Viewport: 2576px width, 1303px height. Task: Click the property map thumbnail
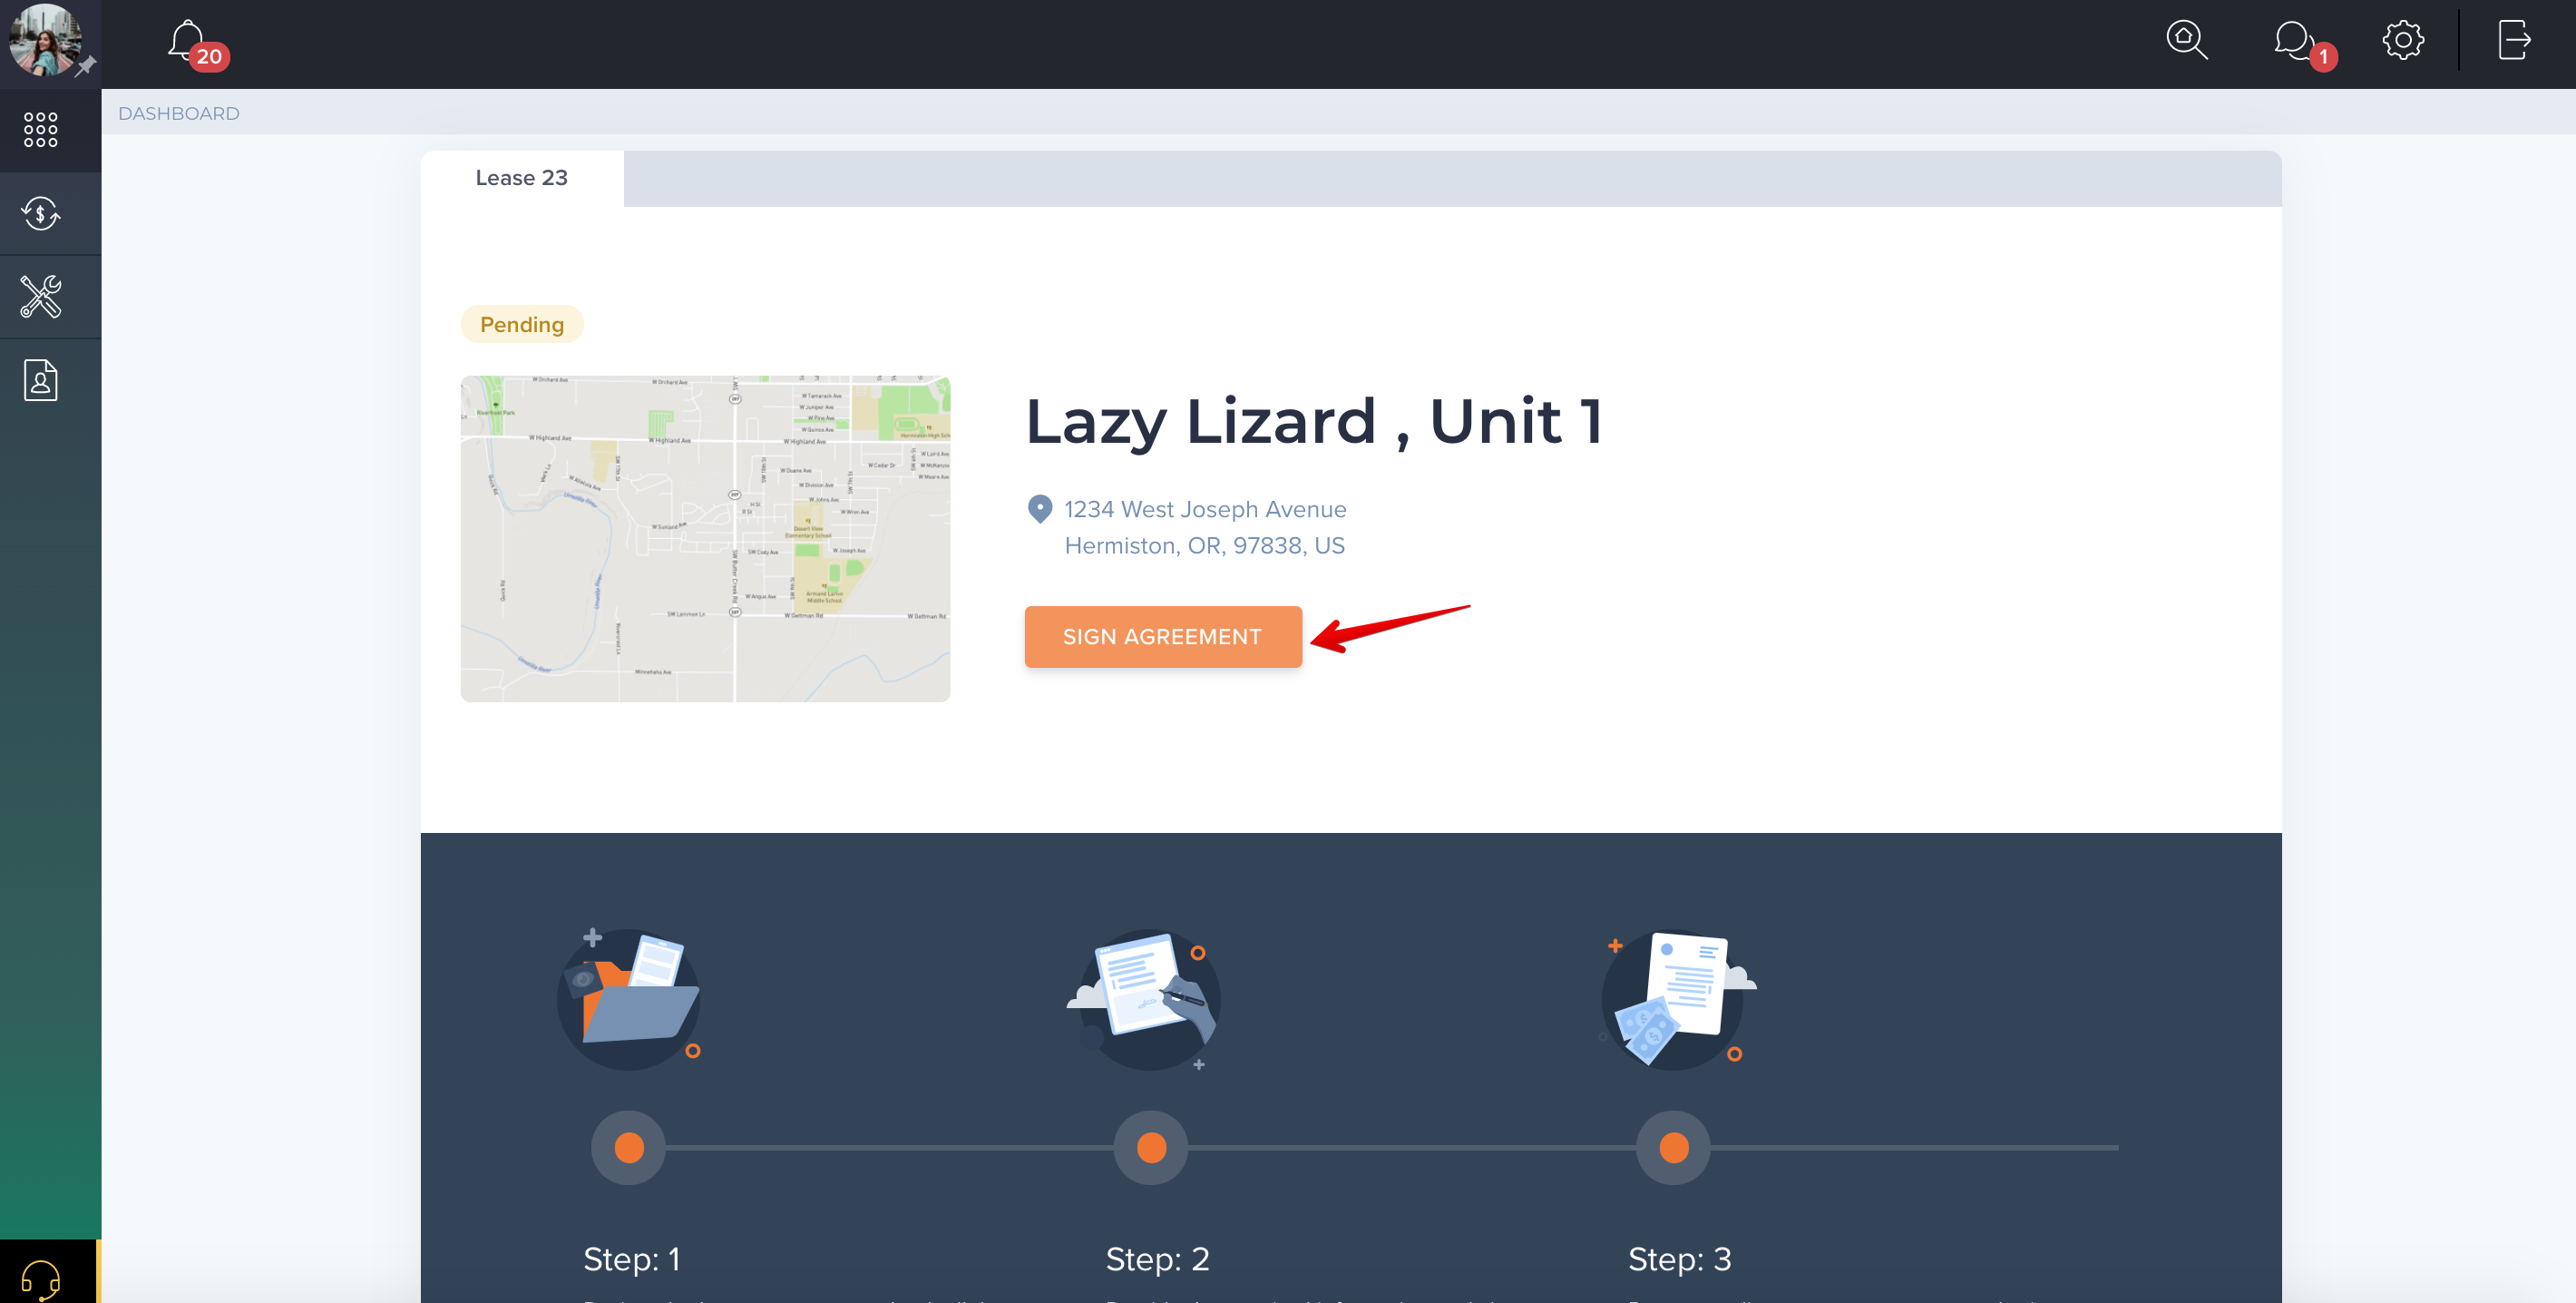click(705, 539)
